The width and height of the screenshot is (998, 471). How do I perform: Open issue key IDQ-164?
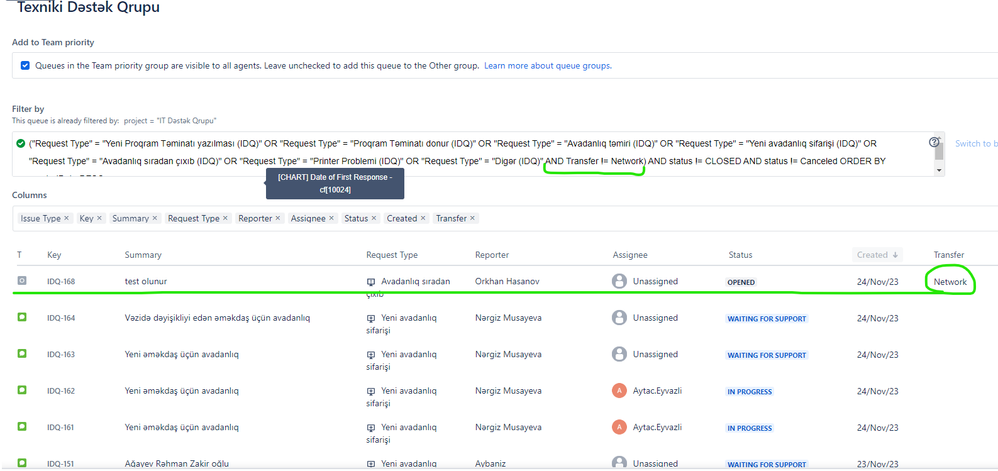pyautogui.click(x=61, y=318)
